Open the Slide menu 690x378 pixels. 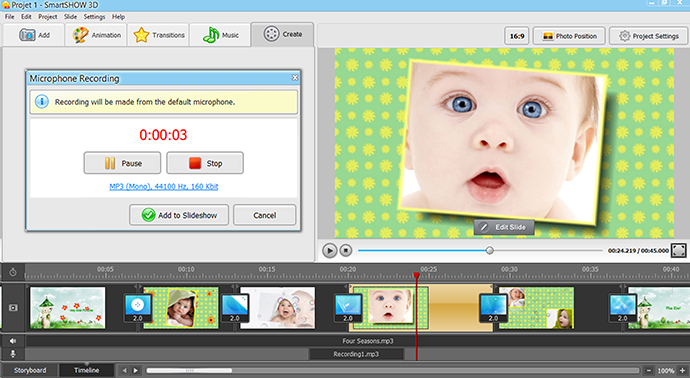70,17
